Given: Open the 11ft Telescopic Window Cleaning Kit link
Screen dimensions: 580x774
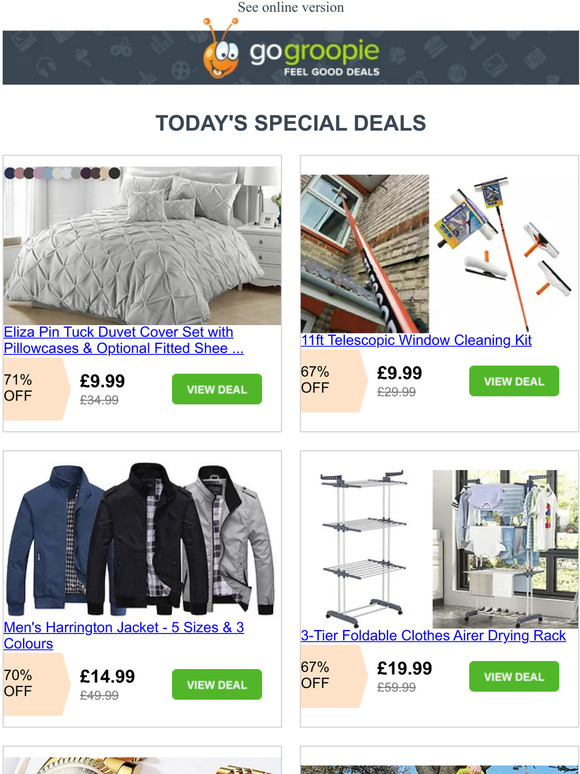Looking at the screenshot, I should [416, 340].
